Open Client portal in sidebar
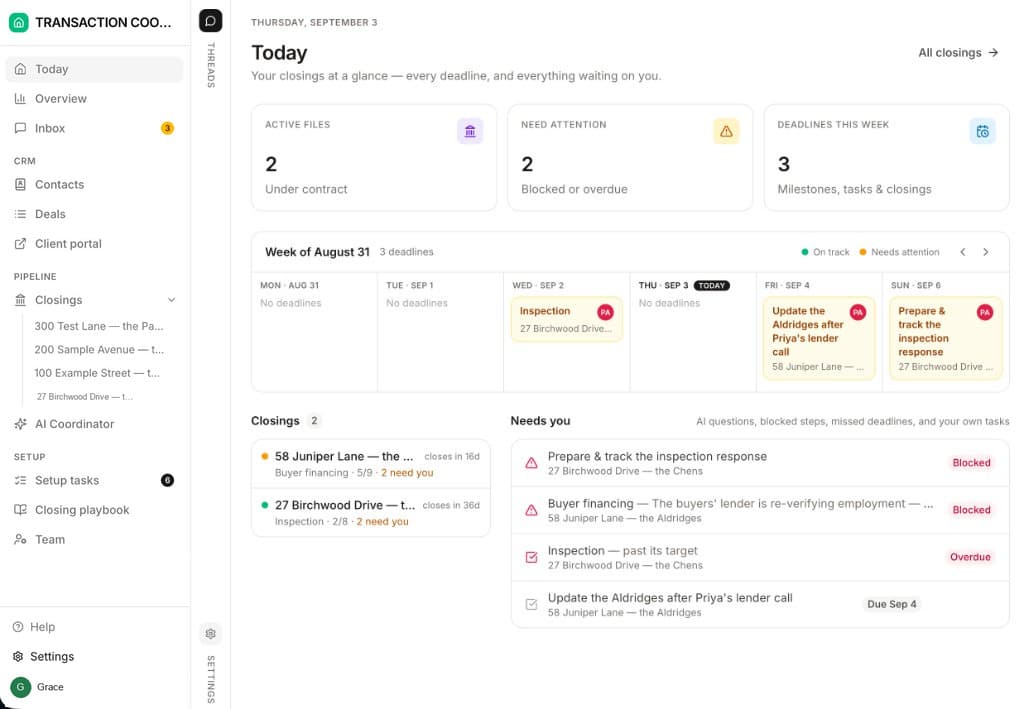This screenshot has width=1024, height=709. tap(94, 244)
